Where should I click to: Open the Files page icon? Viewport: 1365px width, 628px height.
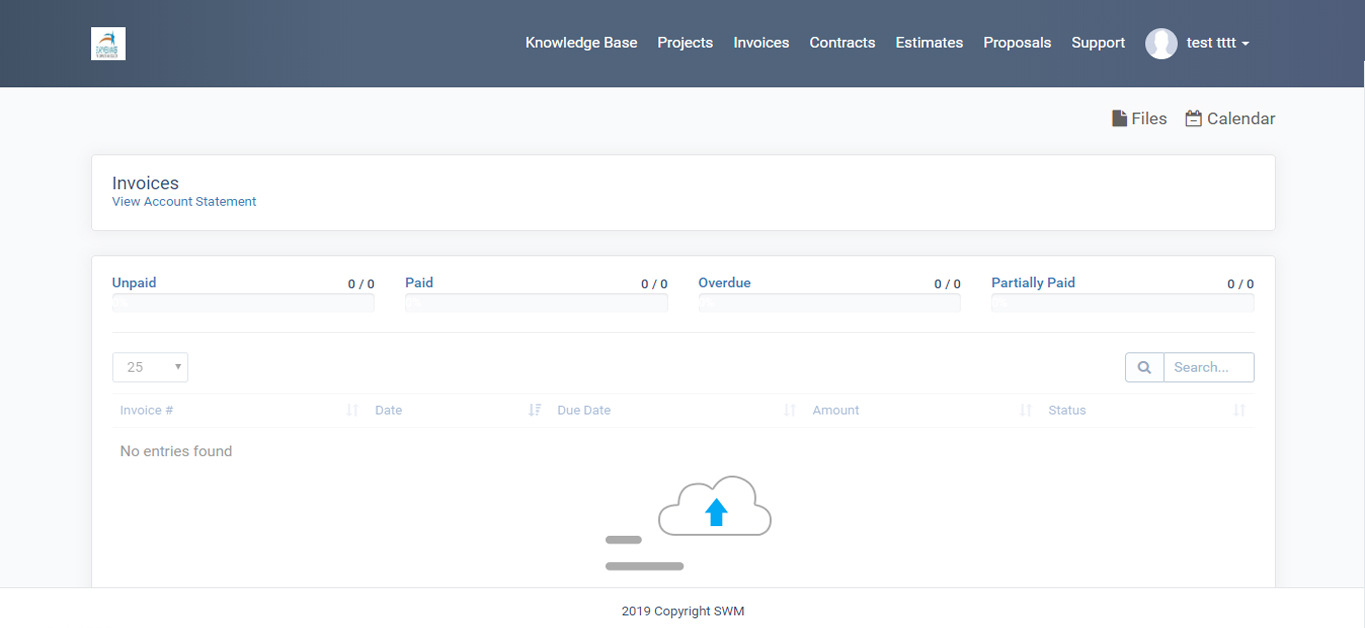(1120, 119)
